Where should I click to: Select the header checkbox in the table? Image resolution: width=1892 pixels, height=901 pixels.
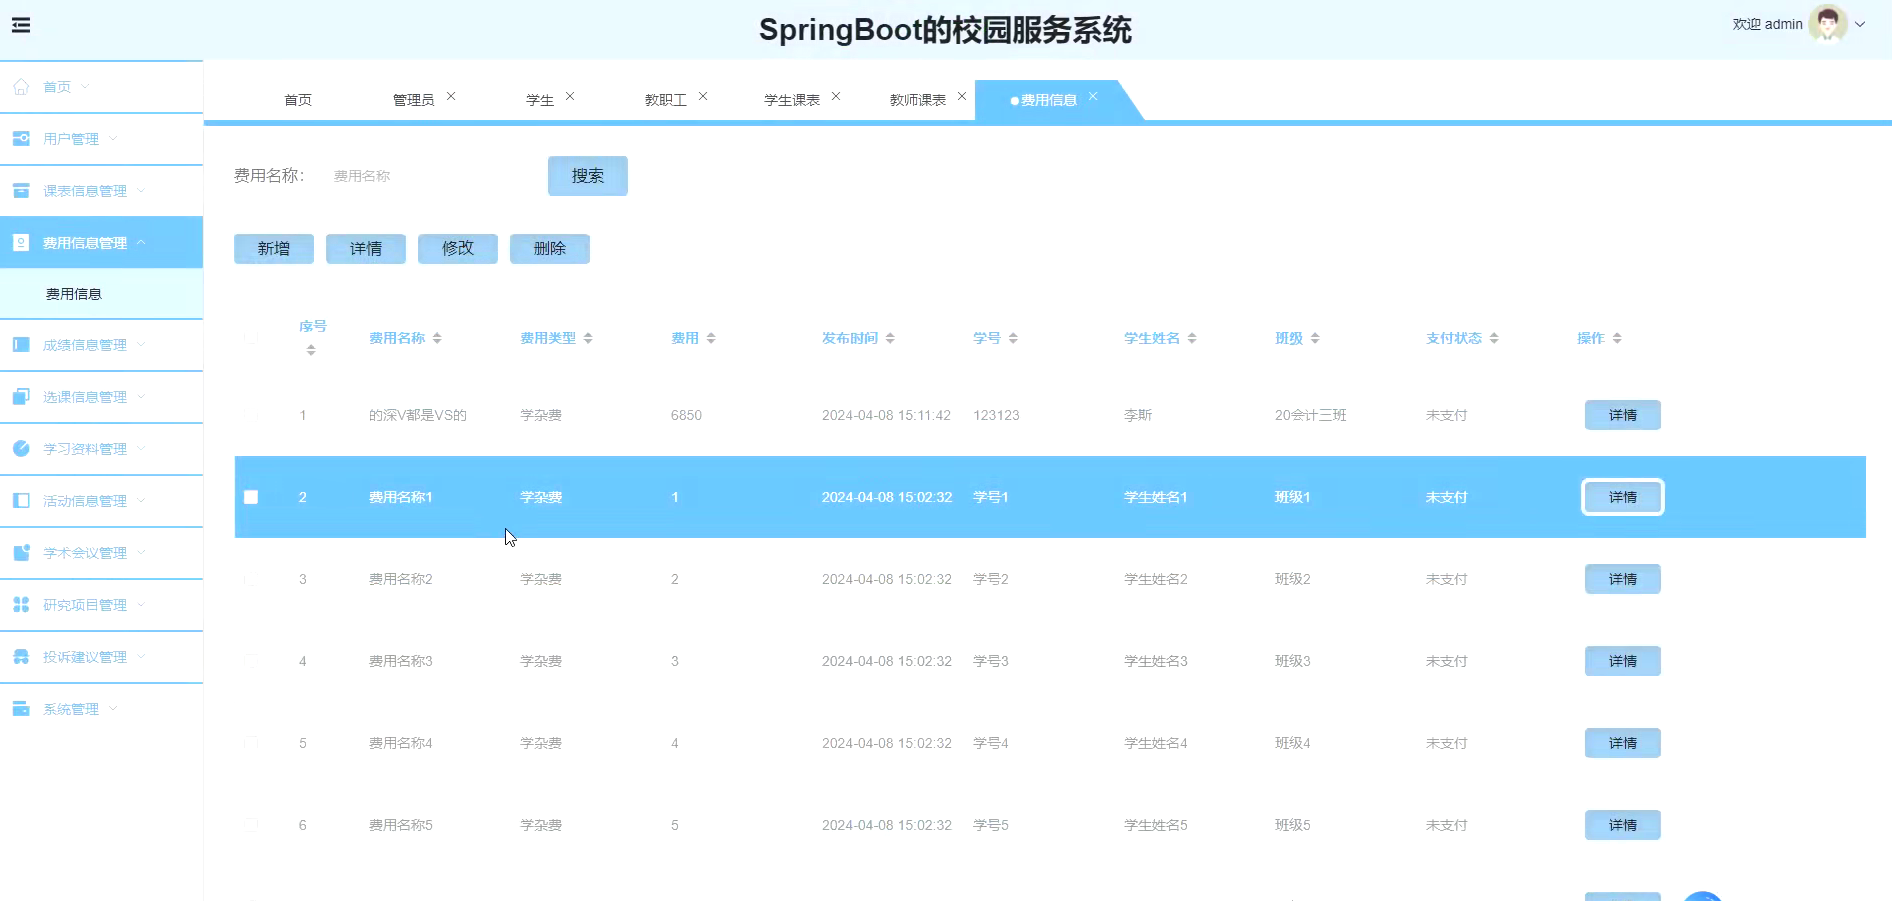point(251,338)
